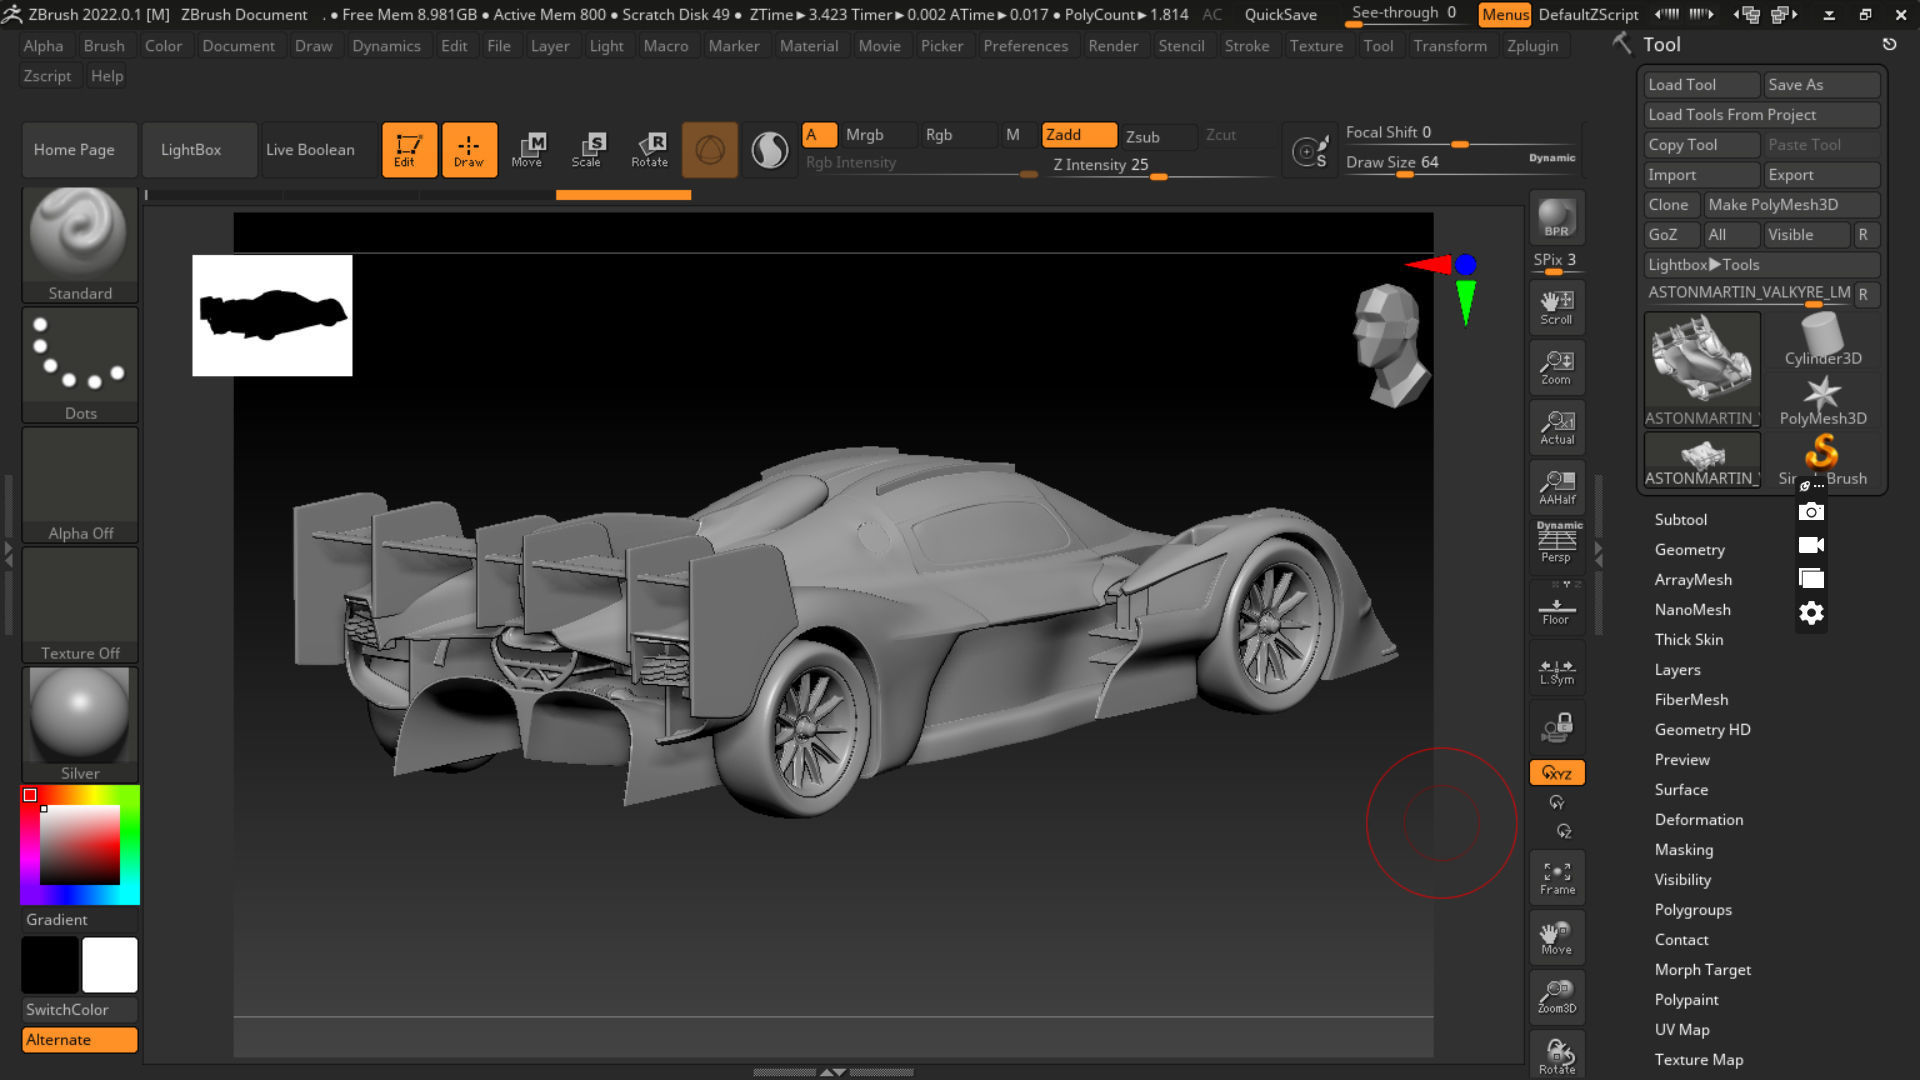The width and height of the screenshot is (1920, 1080).
Task: Click the SwitchColor button
Action: coord(80,1010)
